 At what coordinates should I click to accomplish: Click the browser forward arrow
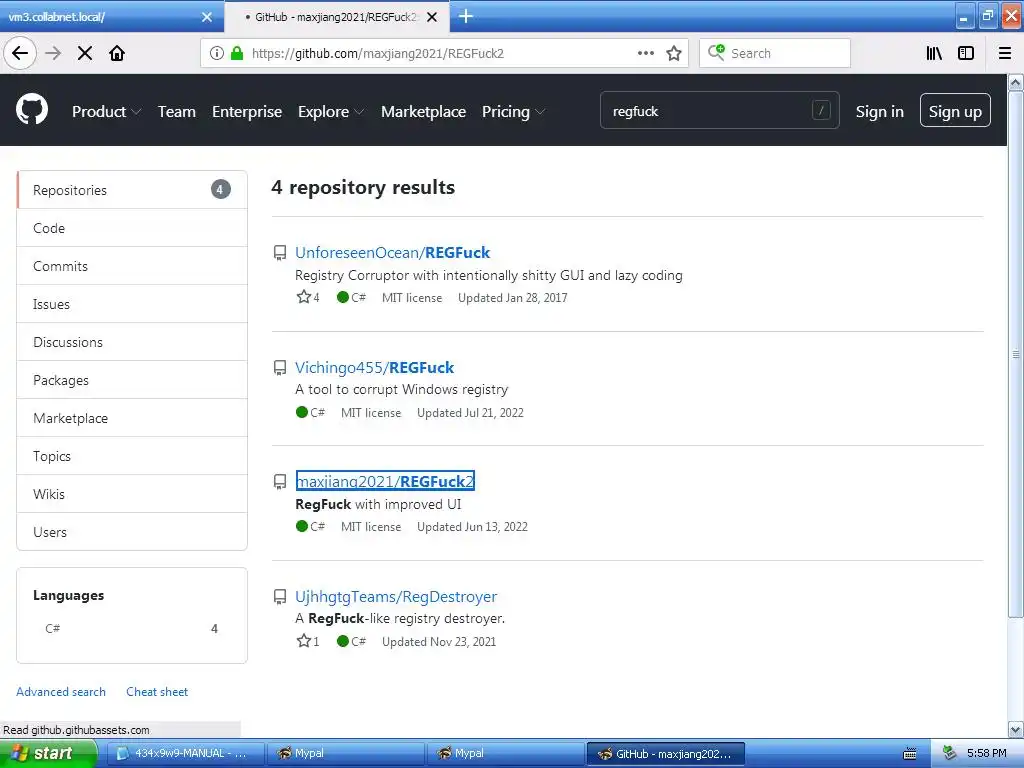pyautogui.click(x=53, y=53)
